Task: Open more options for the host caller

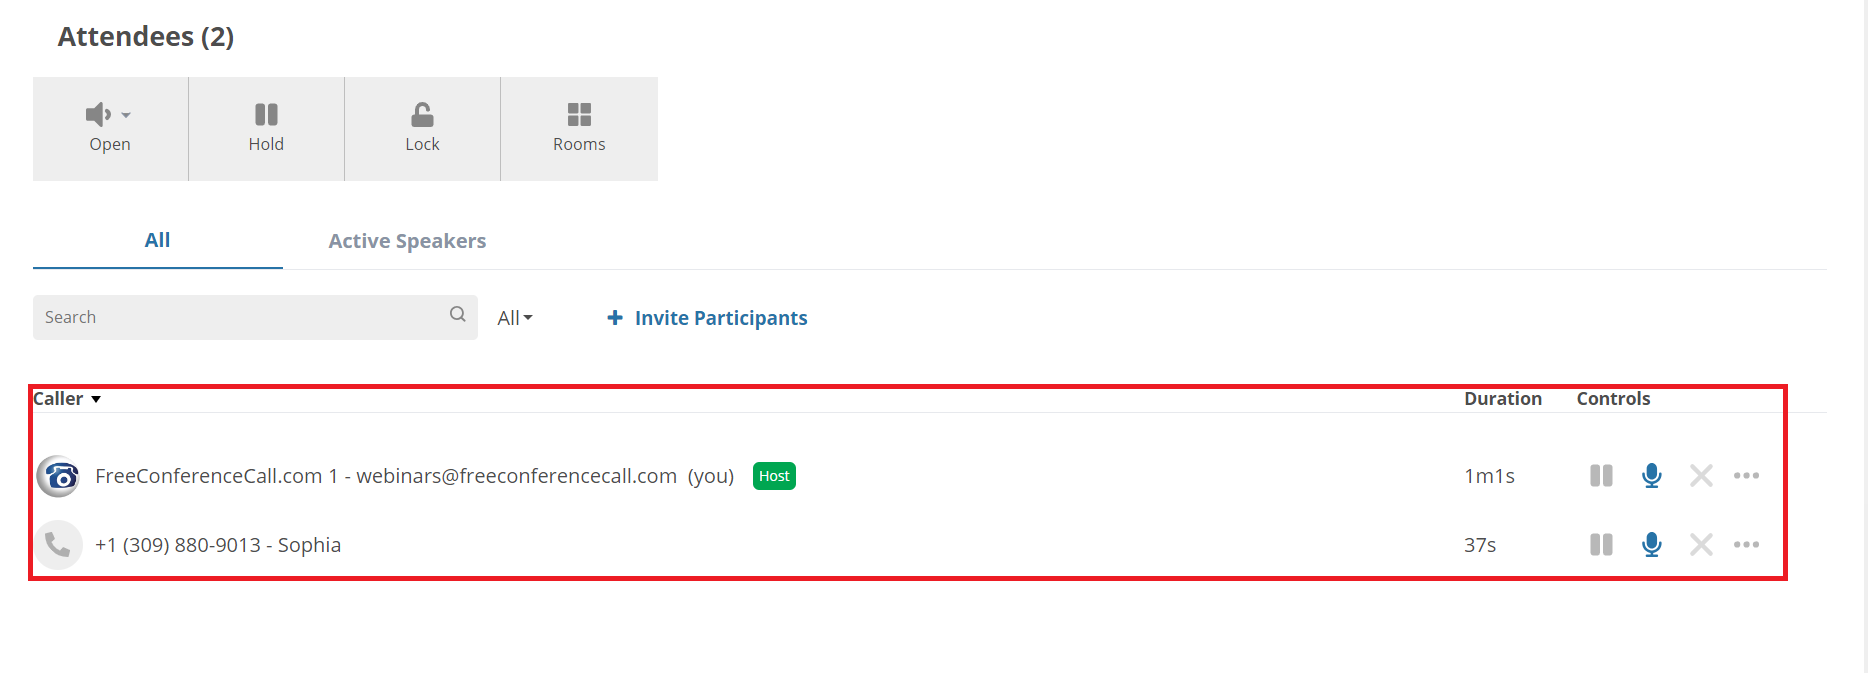Action: tap(1746, 476)
